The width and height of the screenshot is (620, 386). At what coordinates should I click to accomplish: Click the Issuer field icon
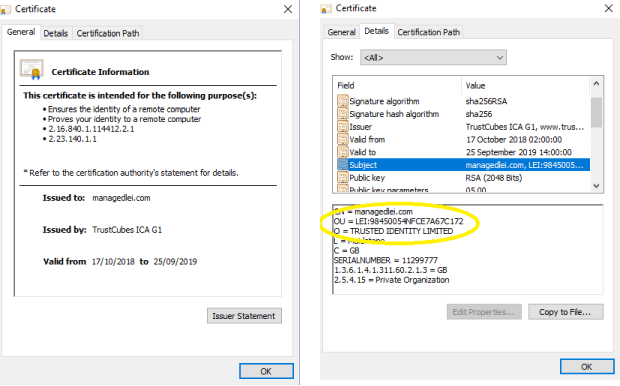[342, 127]
